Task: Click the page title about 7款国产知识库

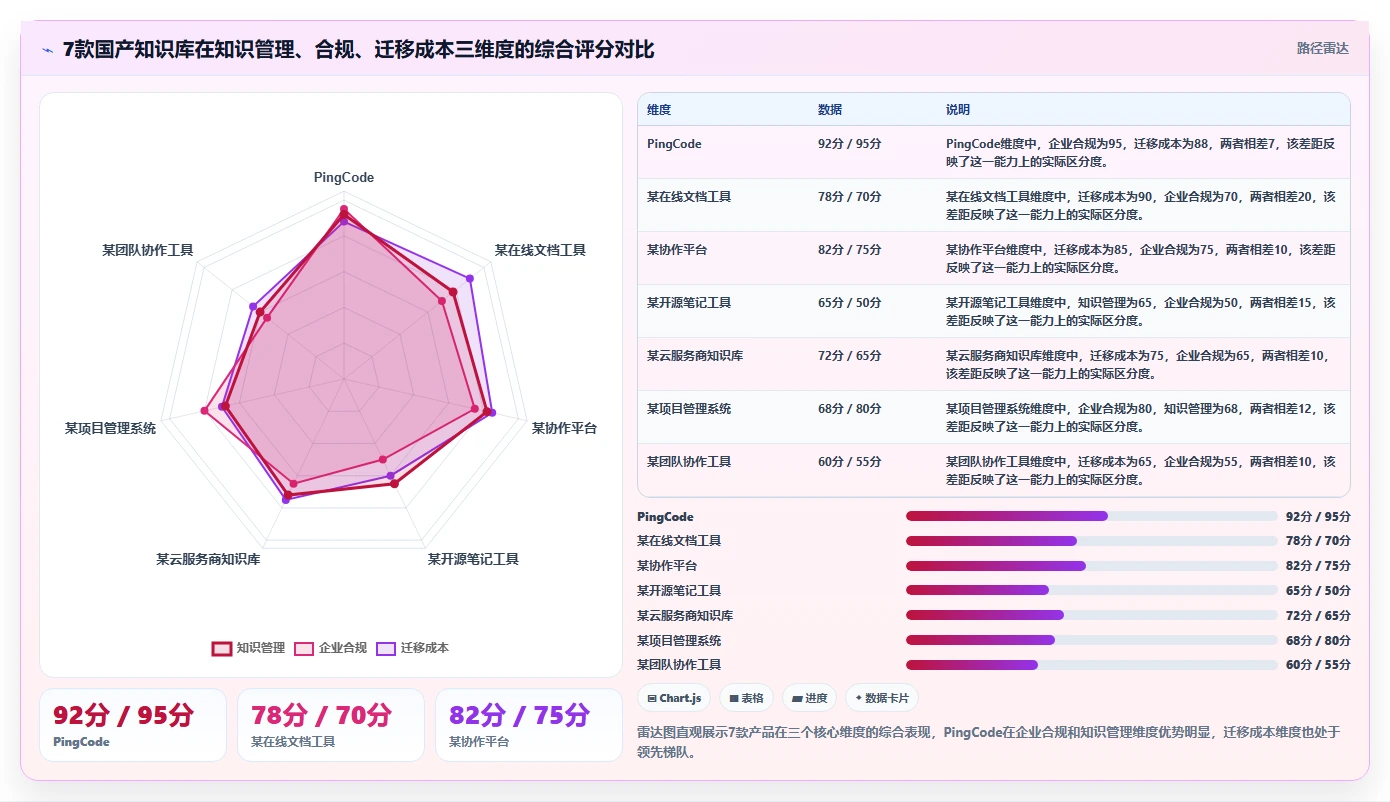Action: point(359,50)
